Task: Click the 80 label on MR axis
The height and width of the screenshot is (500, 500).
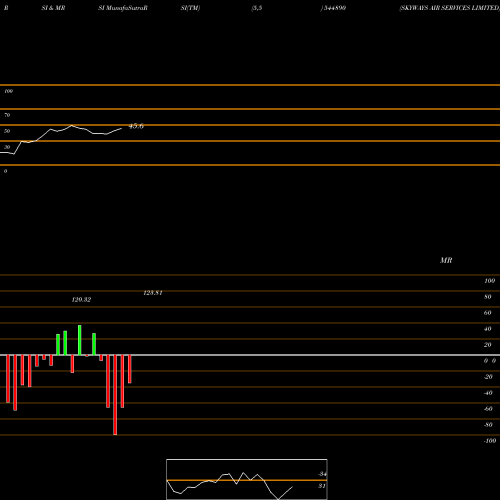Action: [487, 297]
